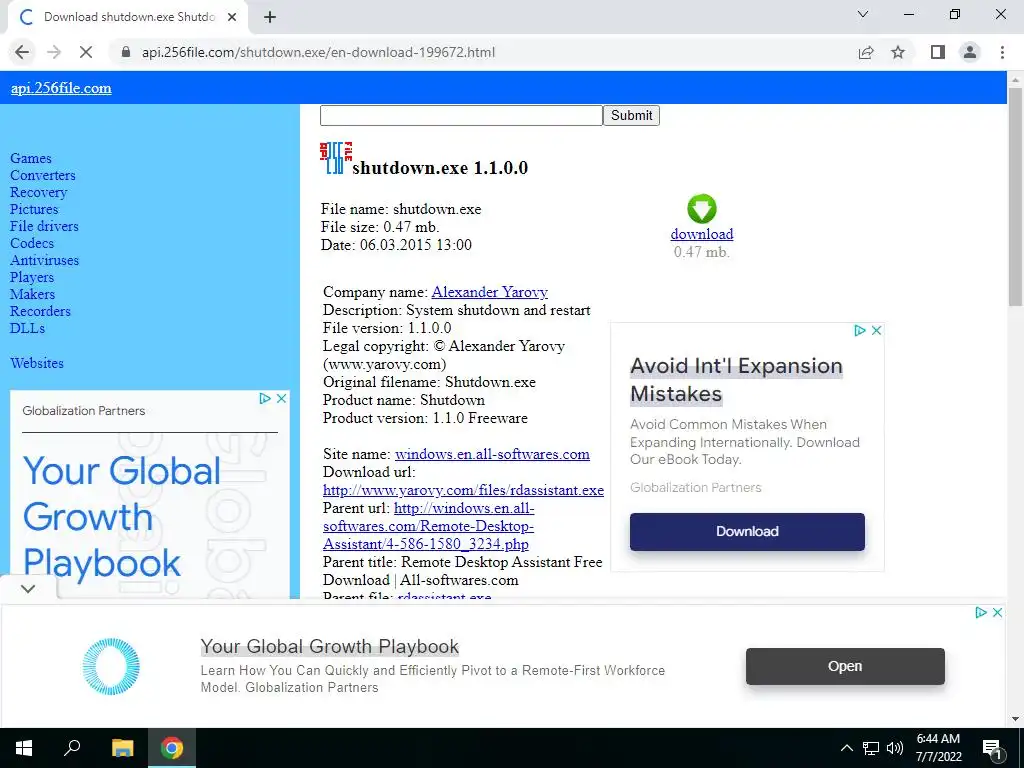The image size is (1024, 768).
Task: Open the File drivers category
Action: (44, 226)
